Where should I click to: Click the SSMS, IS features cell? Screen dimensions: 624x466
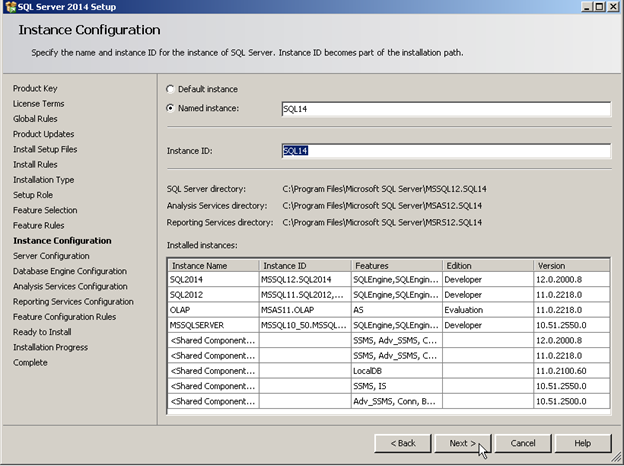pyautogui.click(x=397, y=386)
